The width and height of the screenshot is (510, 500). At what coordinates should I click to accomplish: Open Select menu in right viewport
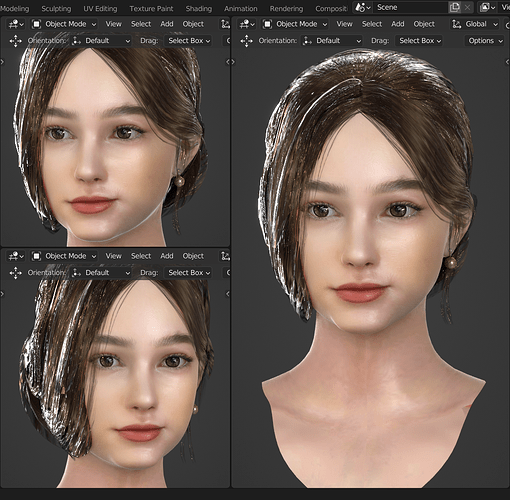[372, 24]
